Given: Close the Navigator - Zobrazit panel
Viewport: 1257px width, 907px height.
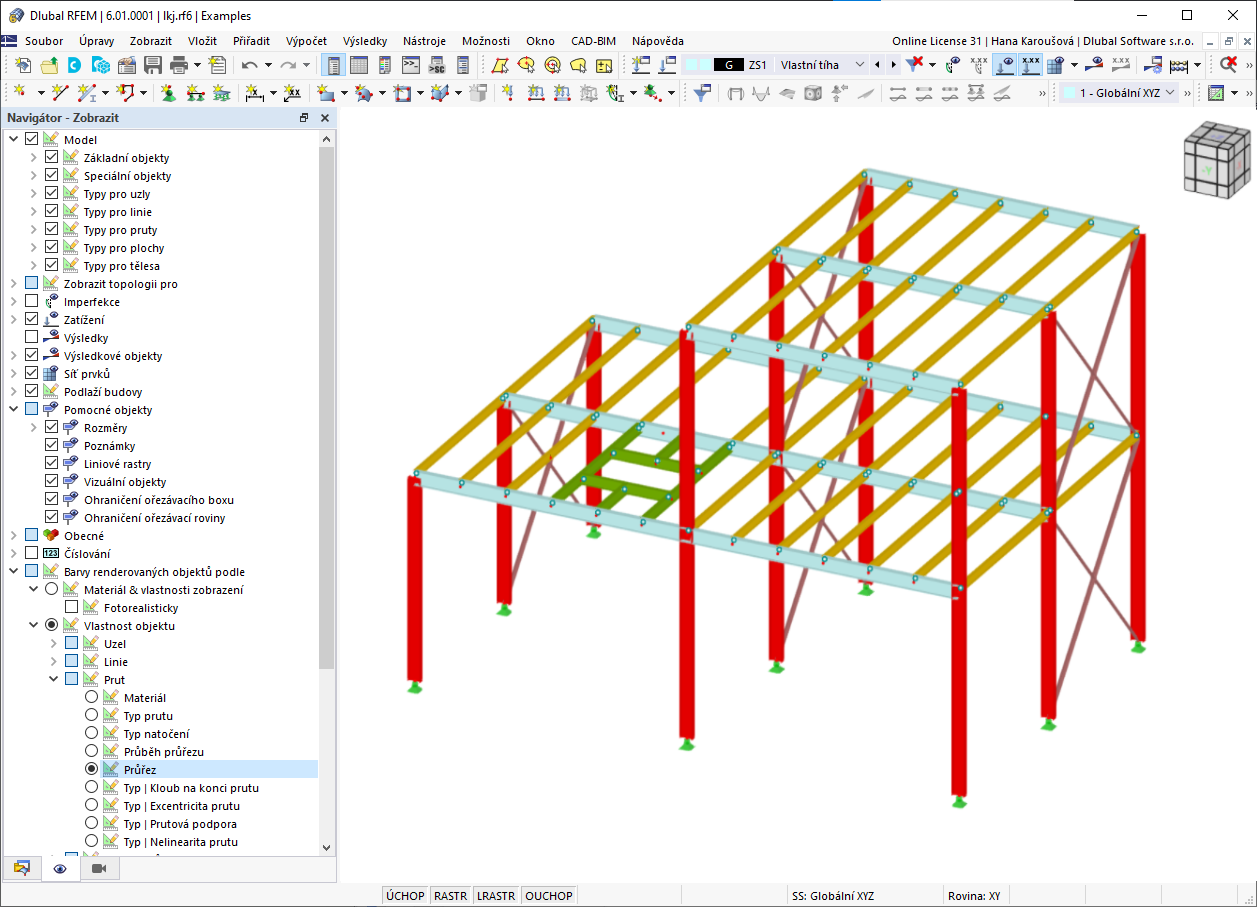Looking at the screenshot, I should tap(325, 118).
